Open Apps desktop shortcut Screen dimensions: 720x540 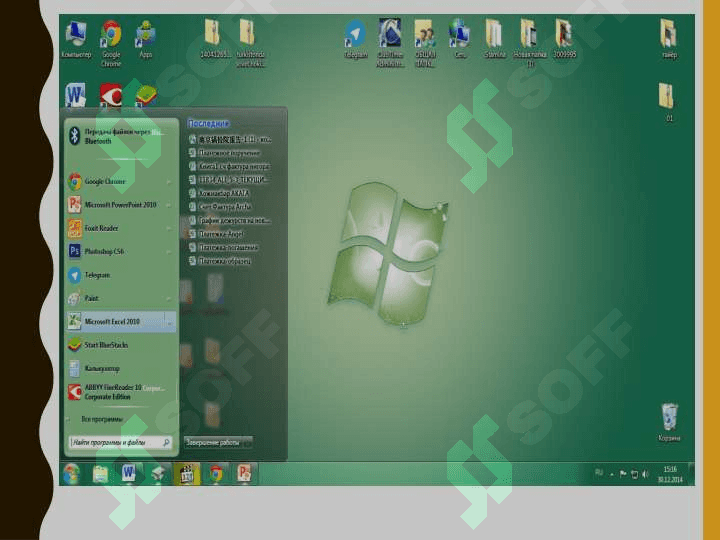pos(146,39)
